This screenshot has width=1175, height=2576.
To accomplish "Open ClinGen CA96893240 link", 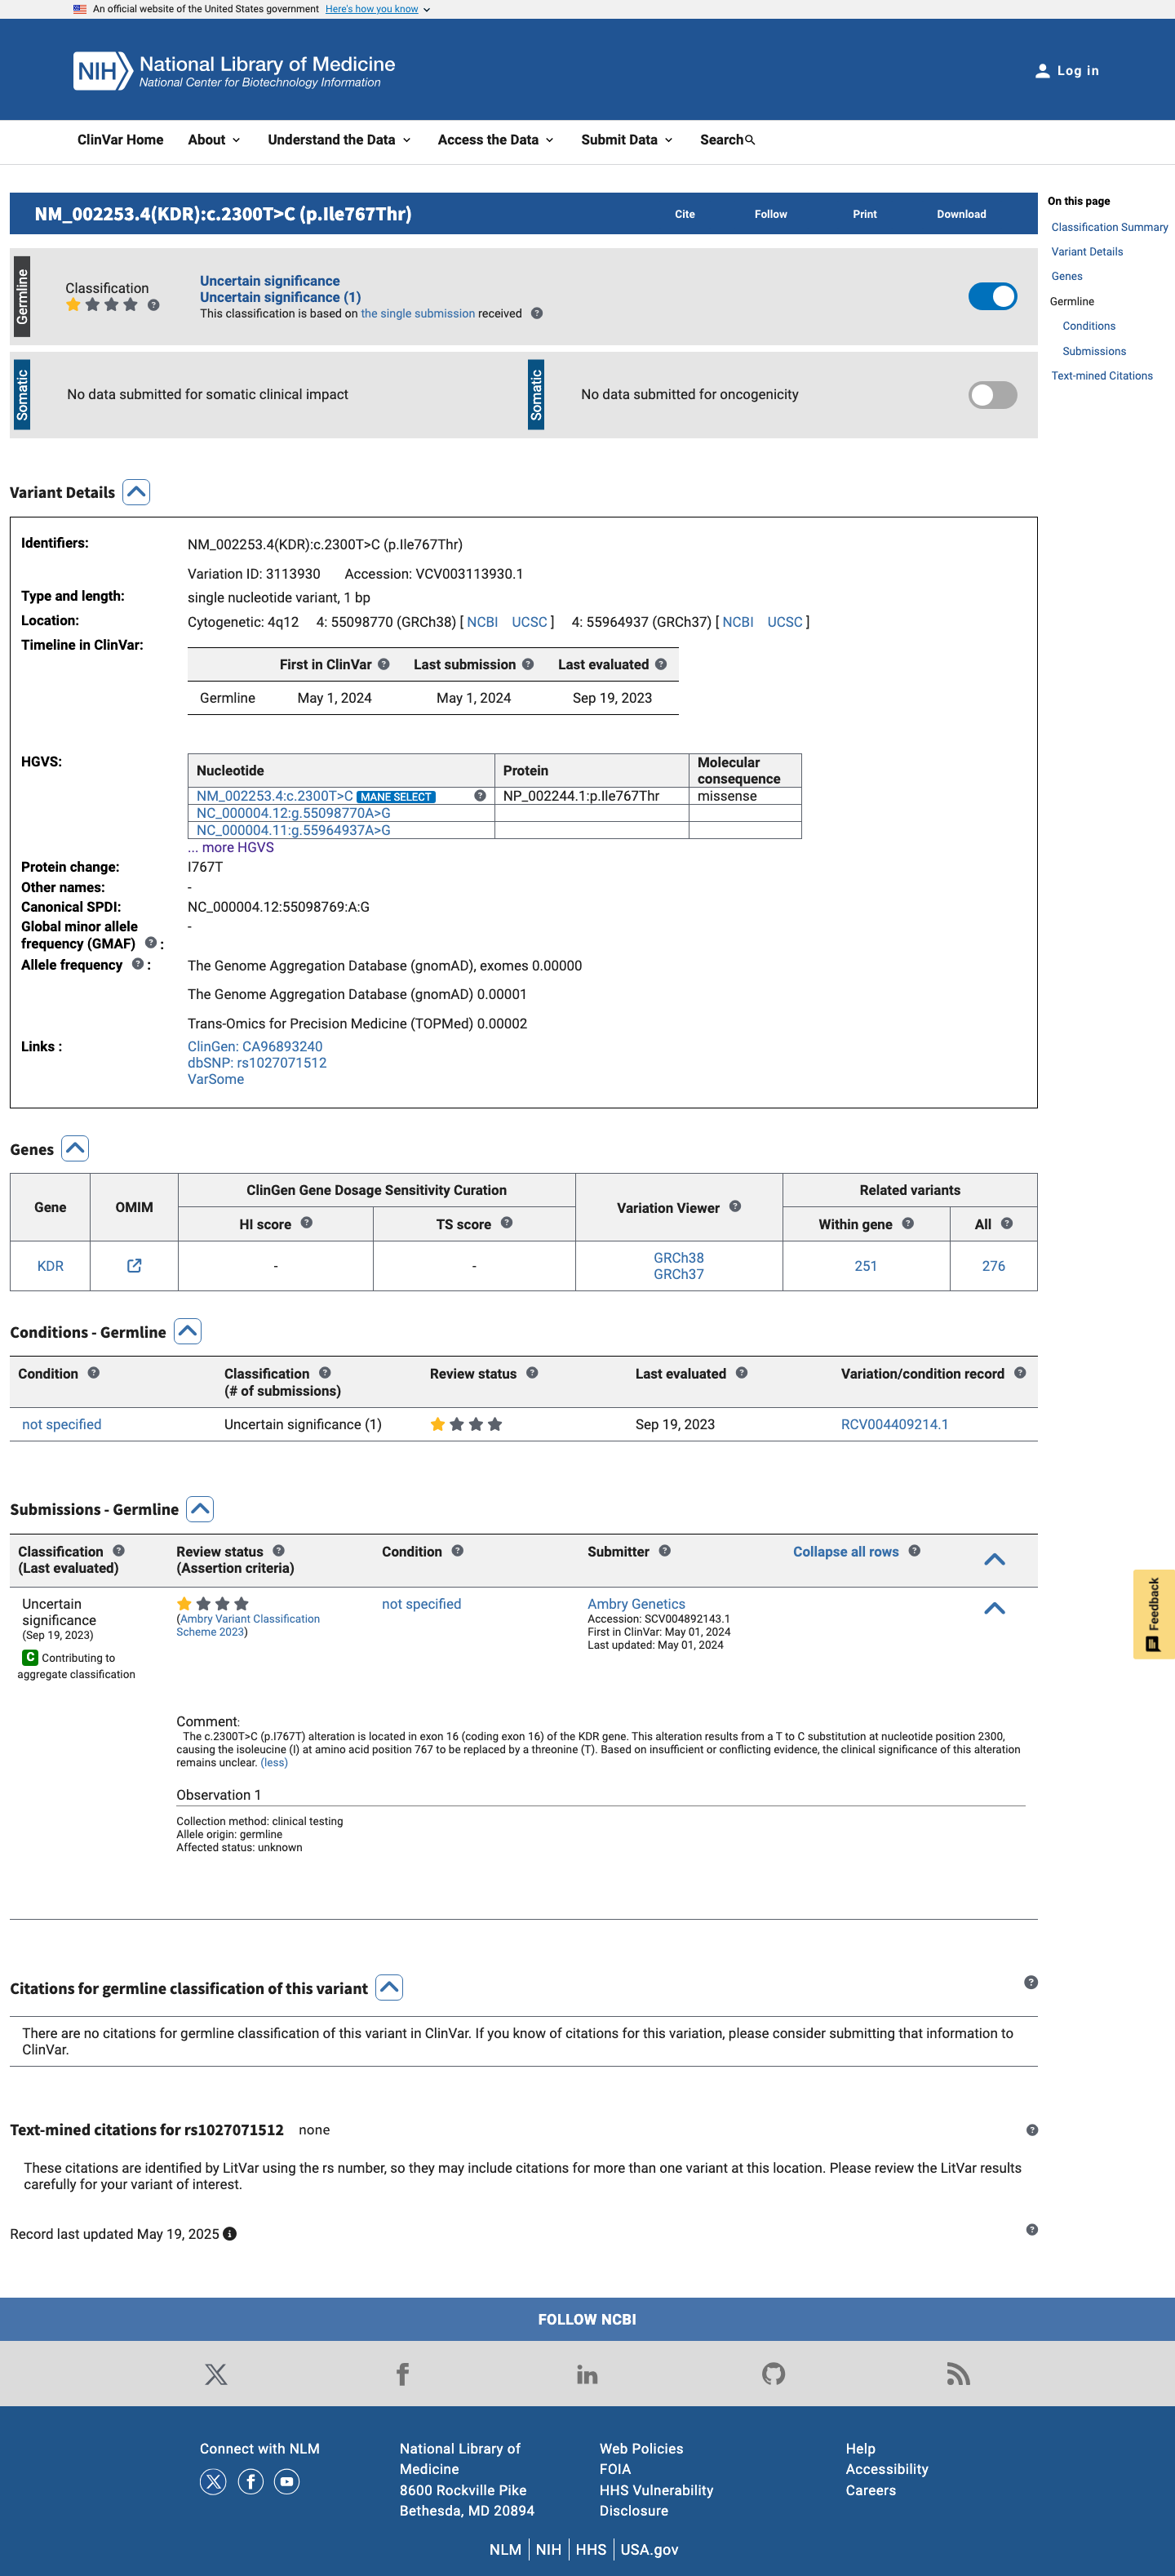I will [x=255, y=1046].
